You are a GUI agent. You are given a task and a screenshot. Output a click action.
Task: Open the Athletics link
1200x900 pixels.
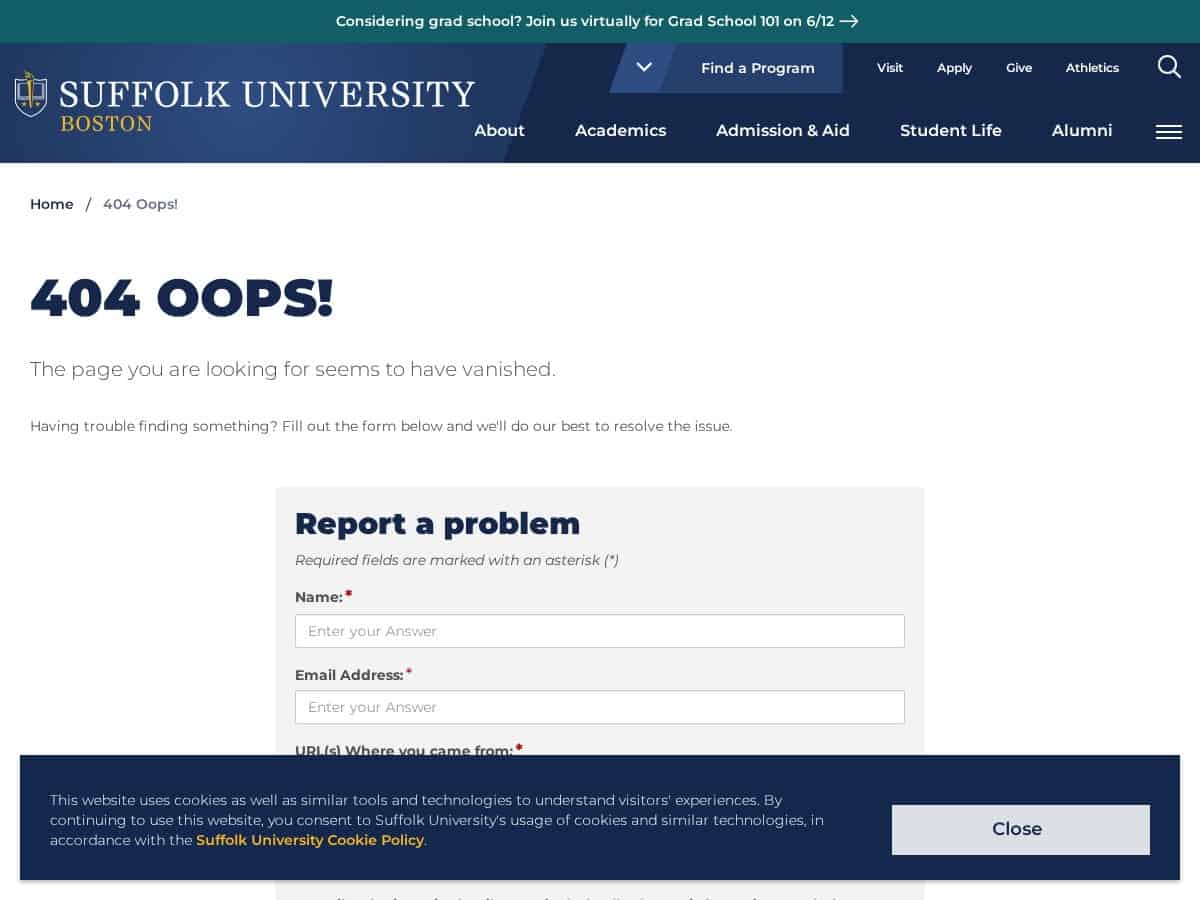[x=1092, y=68]
